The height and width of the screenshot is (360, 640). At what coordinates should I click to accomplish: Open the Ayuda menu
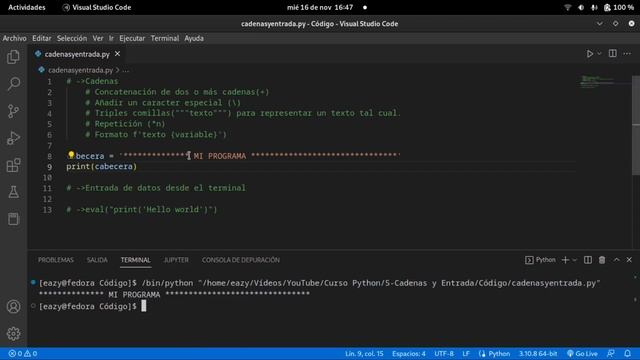coord(194,38)
